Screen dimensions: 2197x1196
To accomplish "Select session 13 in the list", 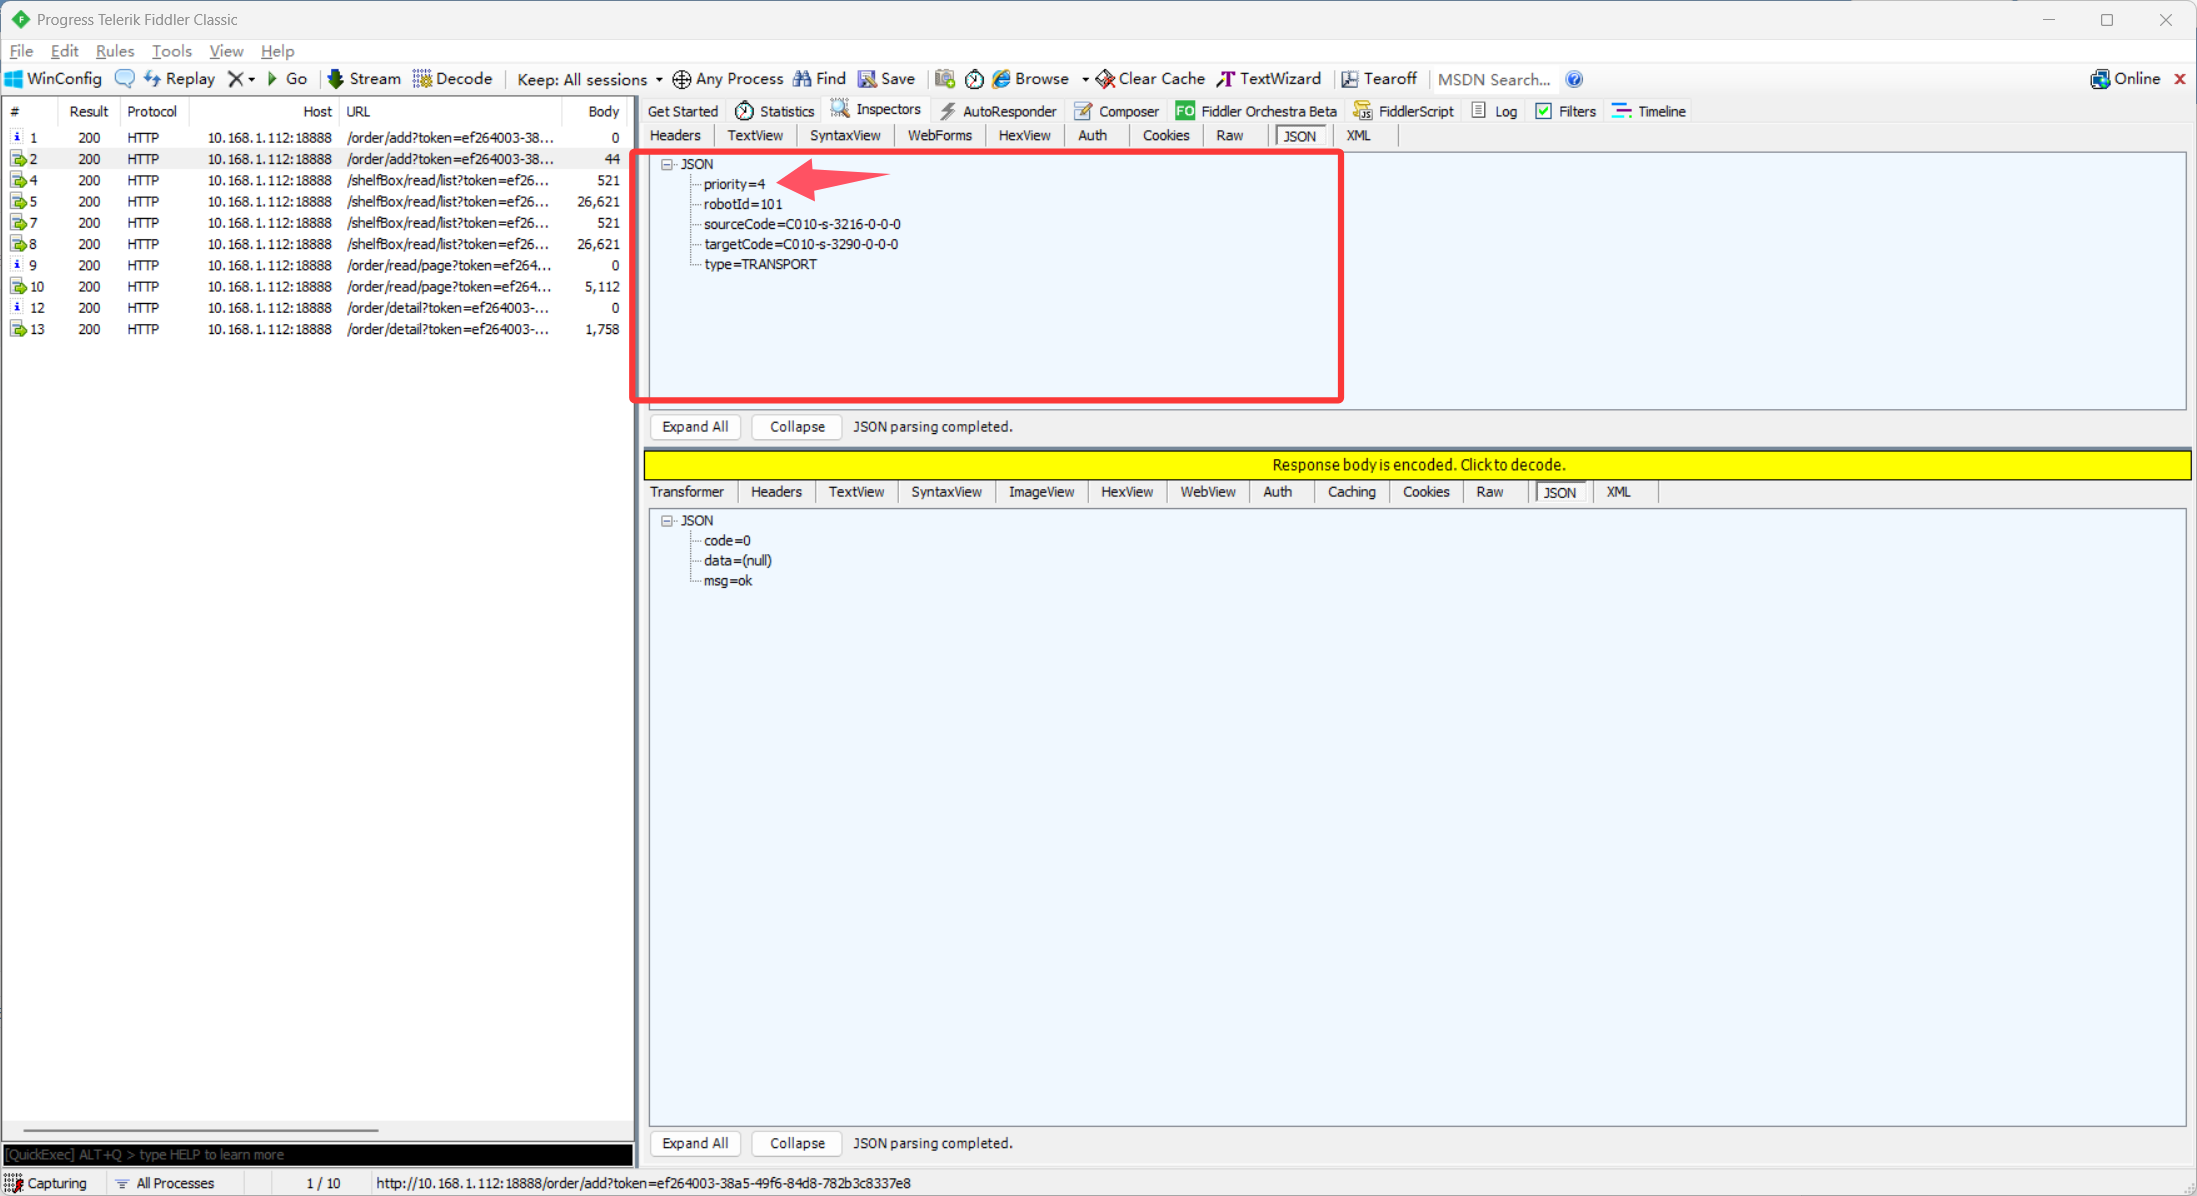I will [316, 329].
